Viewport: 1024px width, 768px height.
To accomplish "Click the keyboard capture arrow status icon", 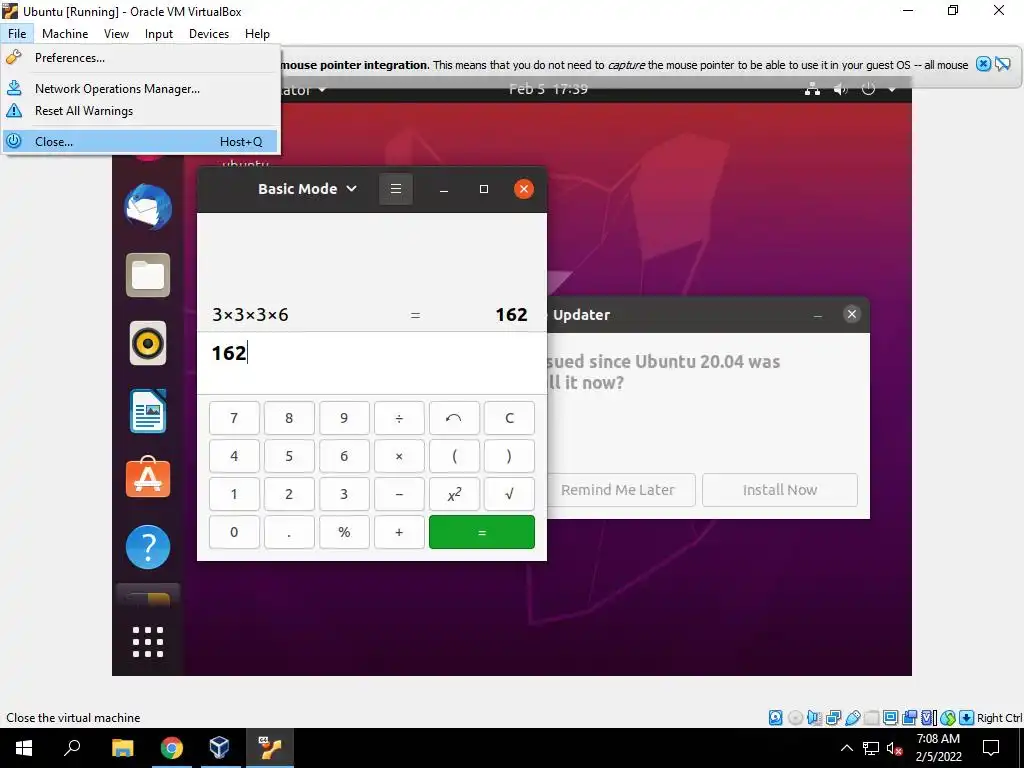I will pos(967,718).
